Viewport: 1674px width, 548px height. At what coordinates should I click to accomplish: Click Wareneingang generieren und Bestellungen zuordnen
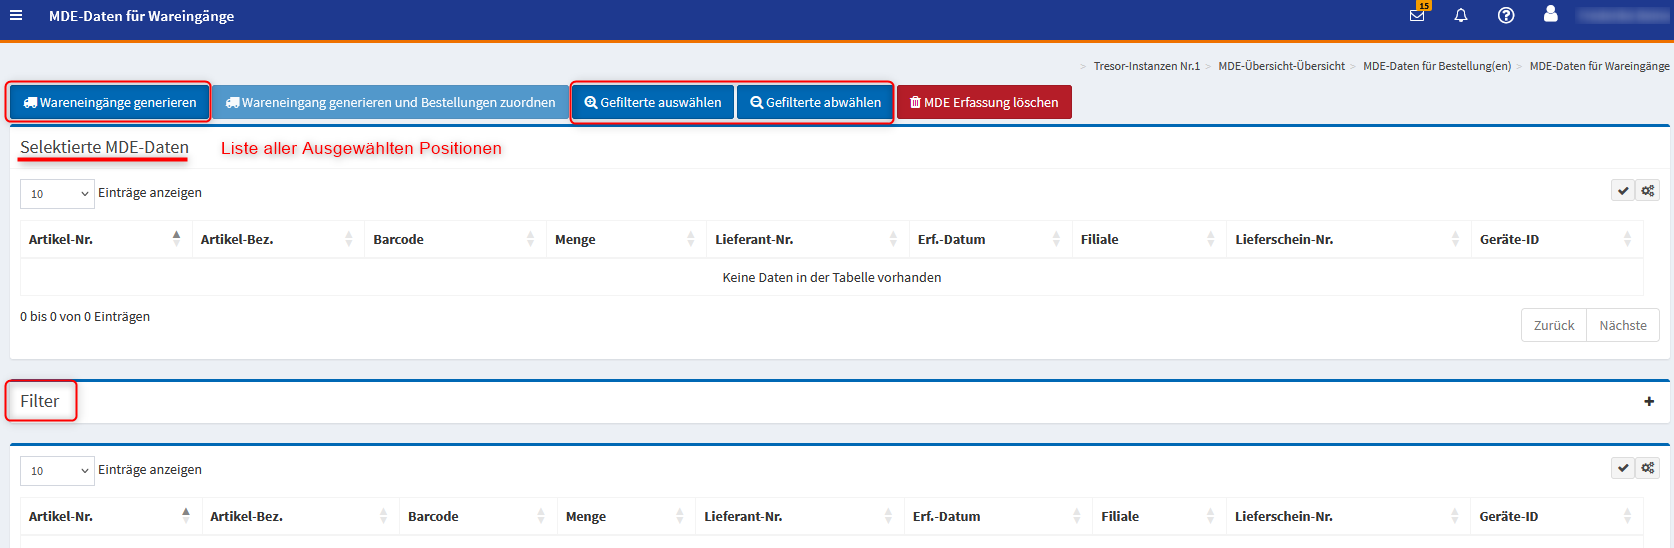[x=390, y=102]
